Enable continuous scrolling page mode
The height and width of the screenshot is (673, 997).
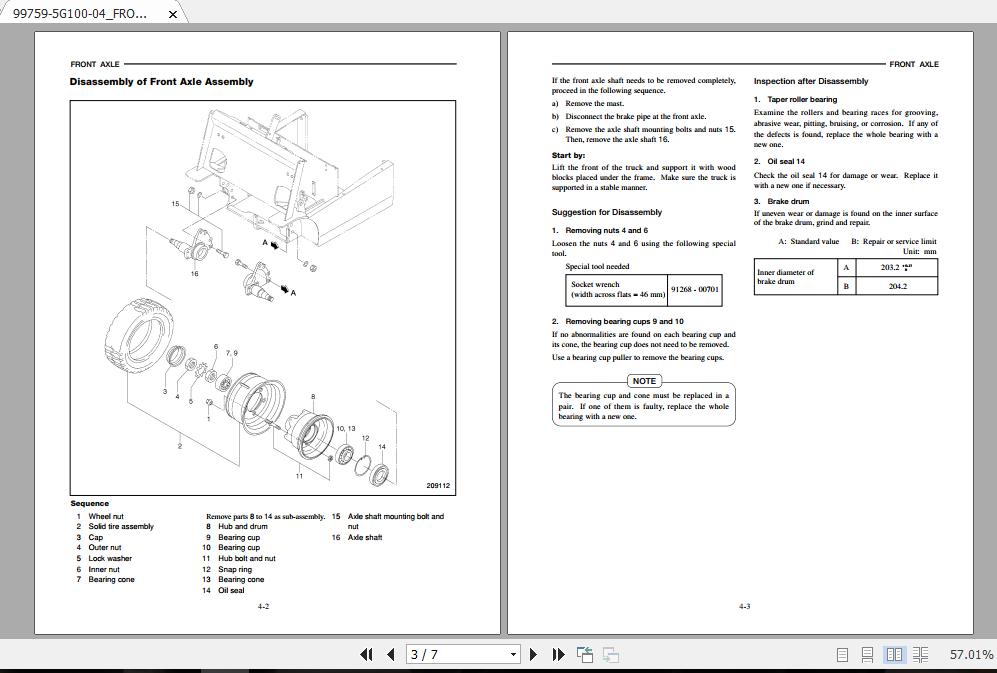(x=867, y=655)
